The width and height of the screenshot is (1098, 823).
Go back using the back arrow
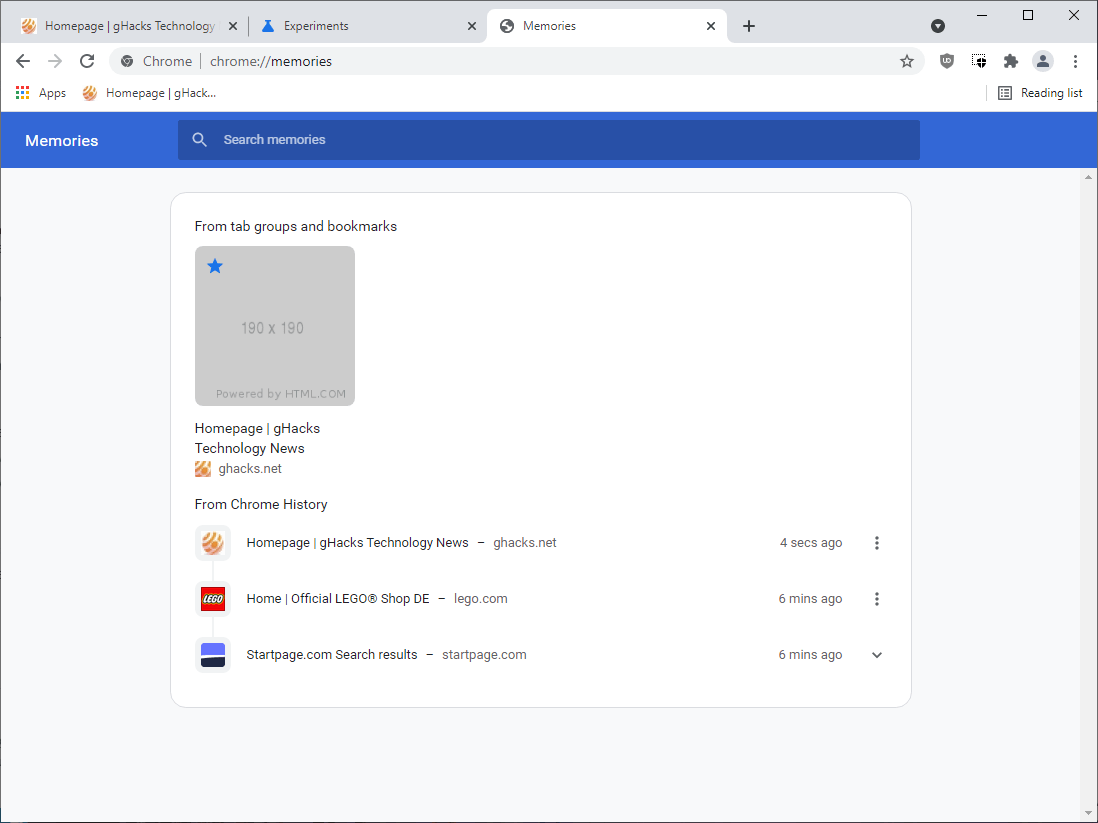(23, 61)
